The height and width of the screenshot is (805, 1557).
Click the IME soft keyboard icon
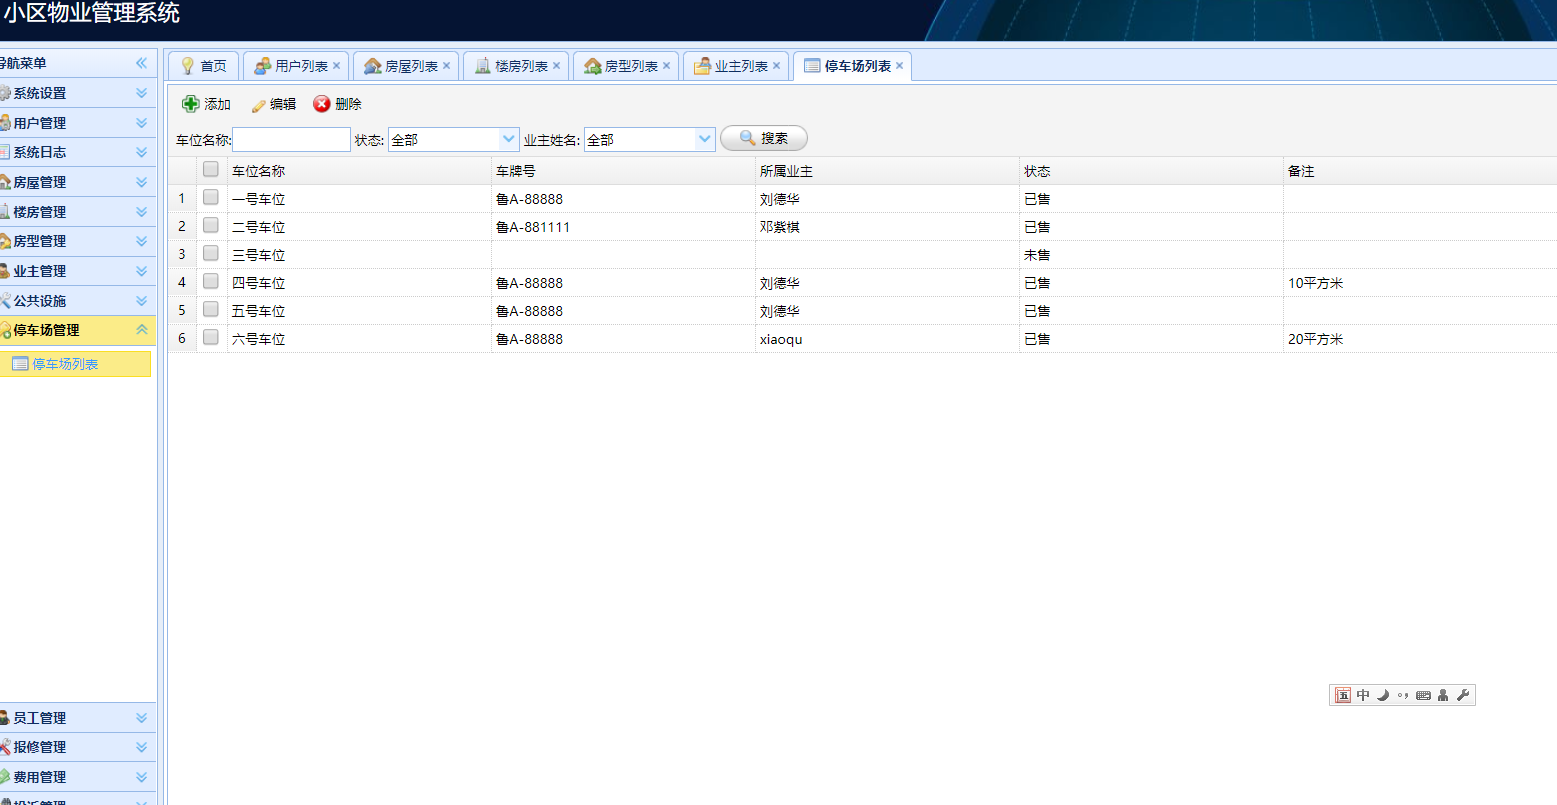[1423, 695]
